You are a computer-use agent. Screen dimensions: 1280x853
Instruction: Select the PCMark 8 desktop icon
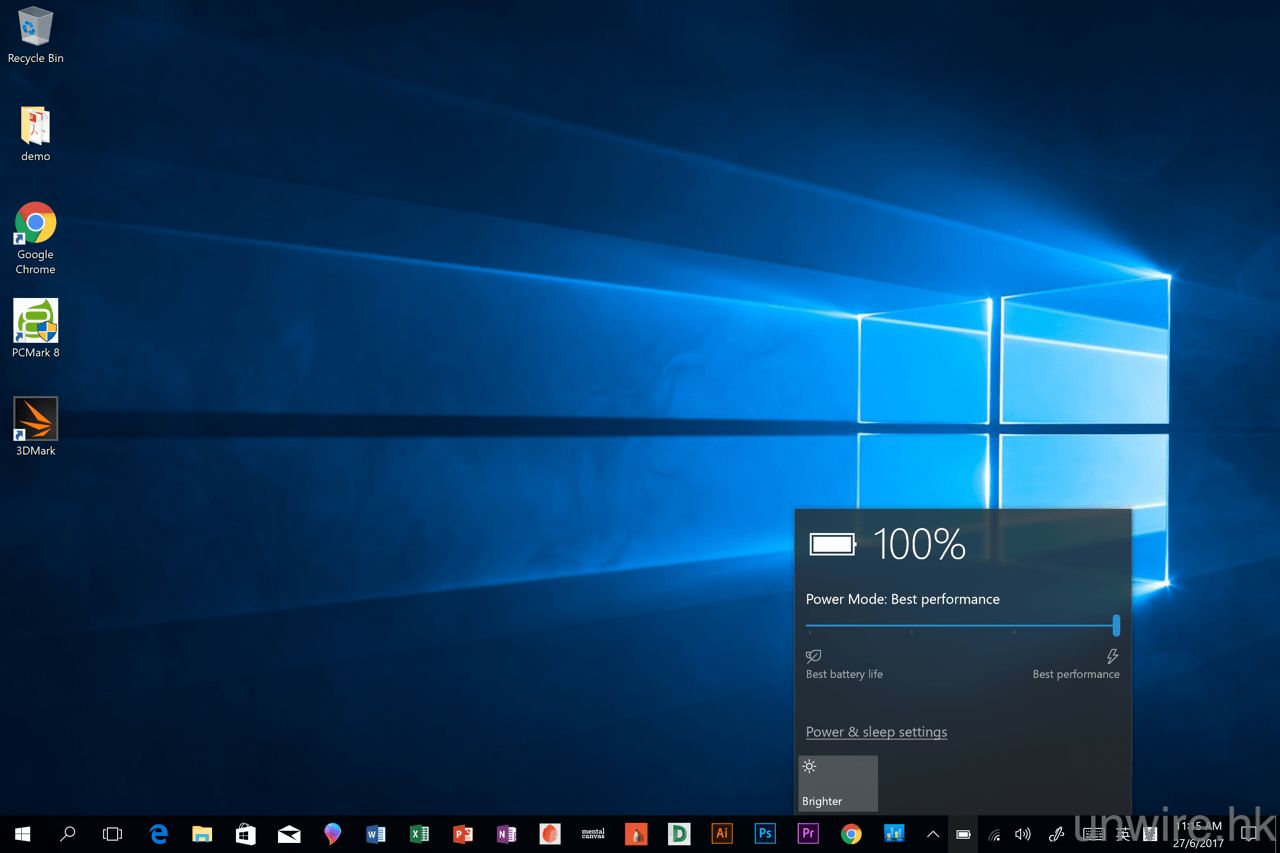click(x=36, y=322)
